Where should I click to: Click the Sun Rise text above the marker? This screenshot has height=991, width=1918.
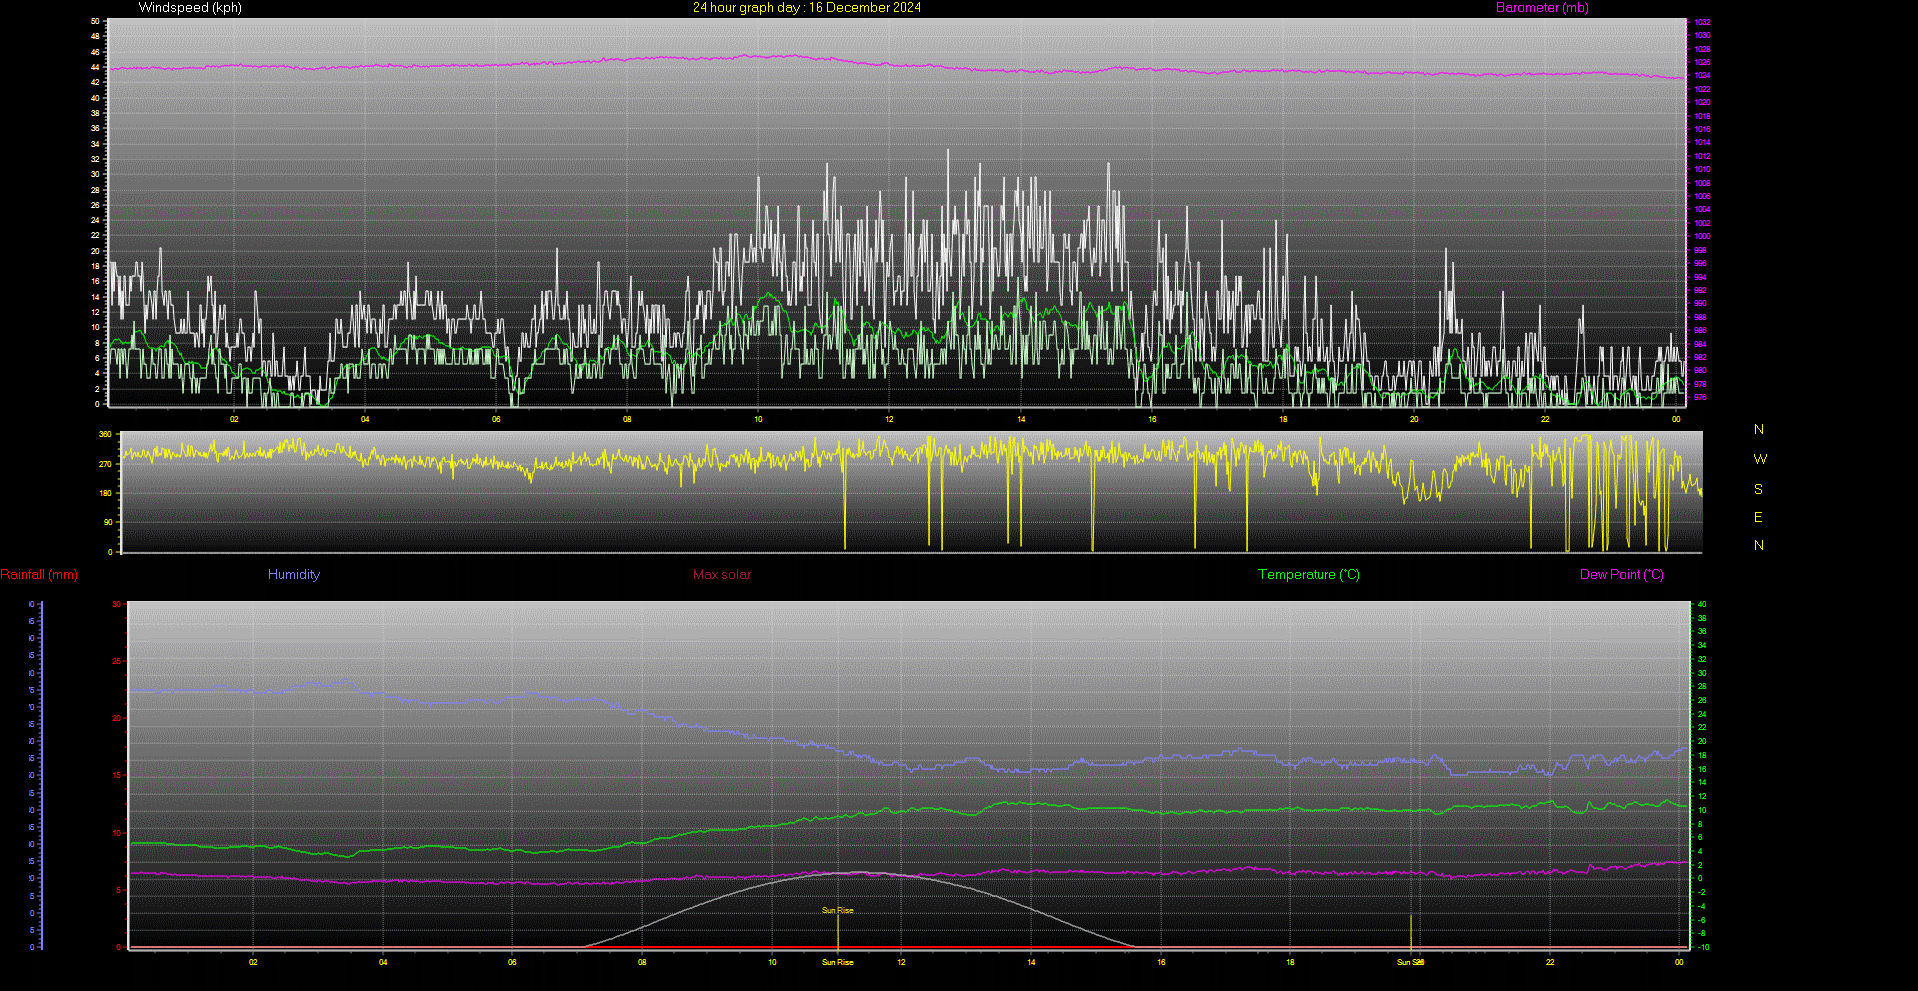[838, 911]
